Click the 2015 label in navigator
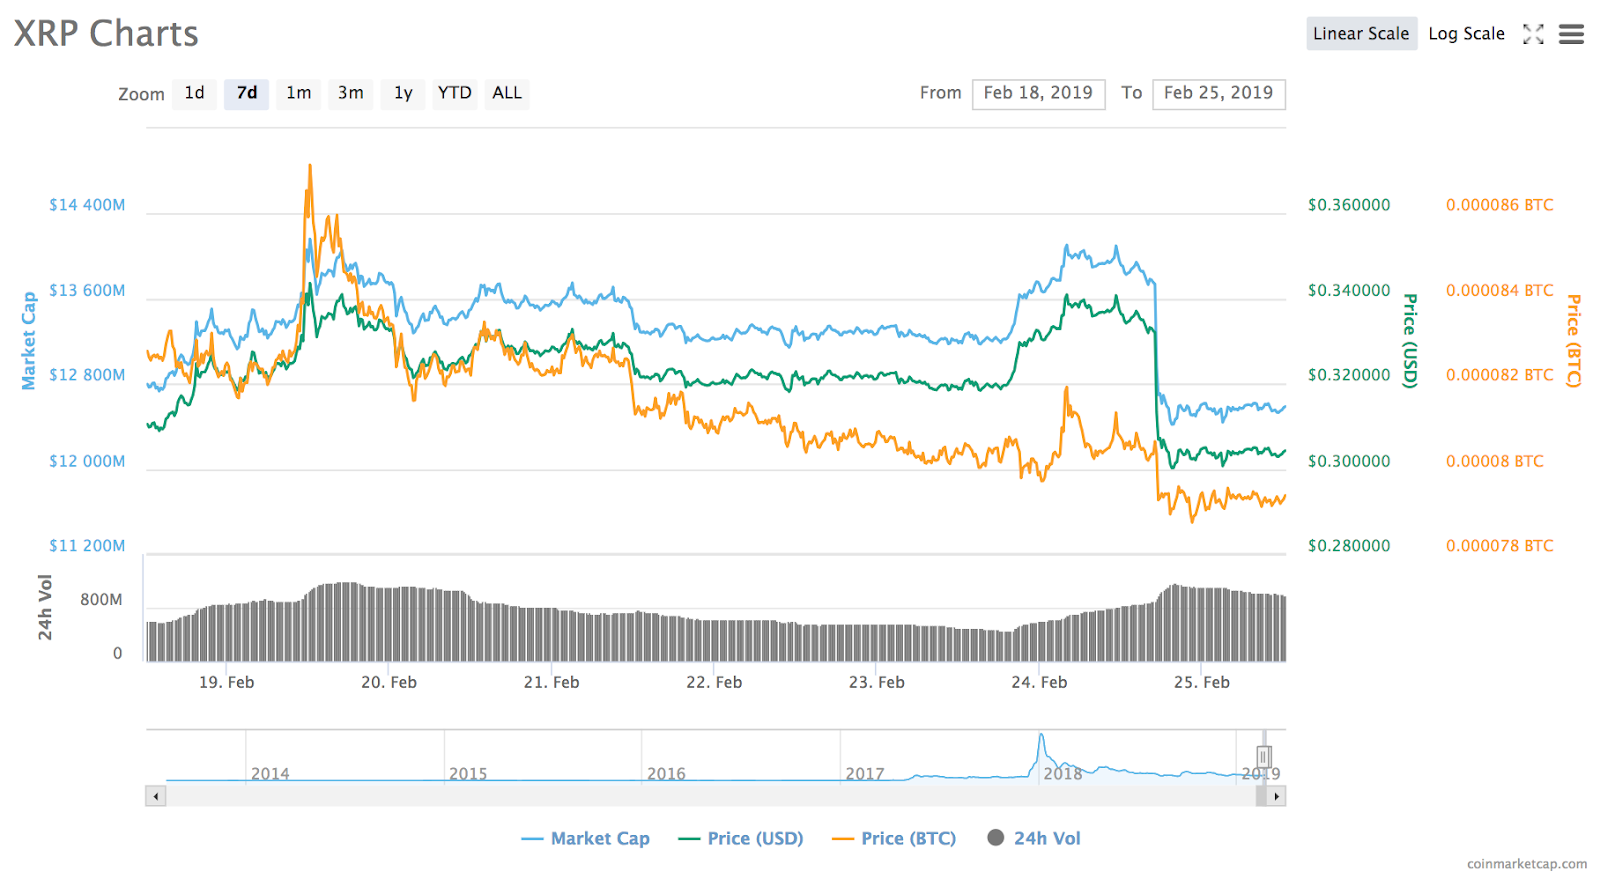 click(x=468, y=774)
